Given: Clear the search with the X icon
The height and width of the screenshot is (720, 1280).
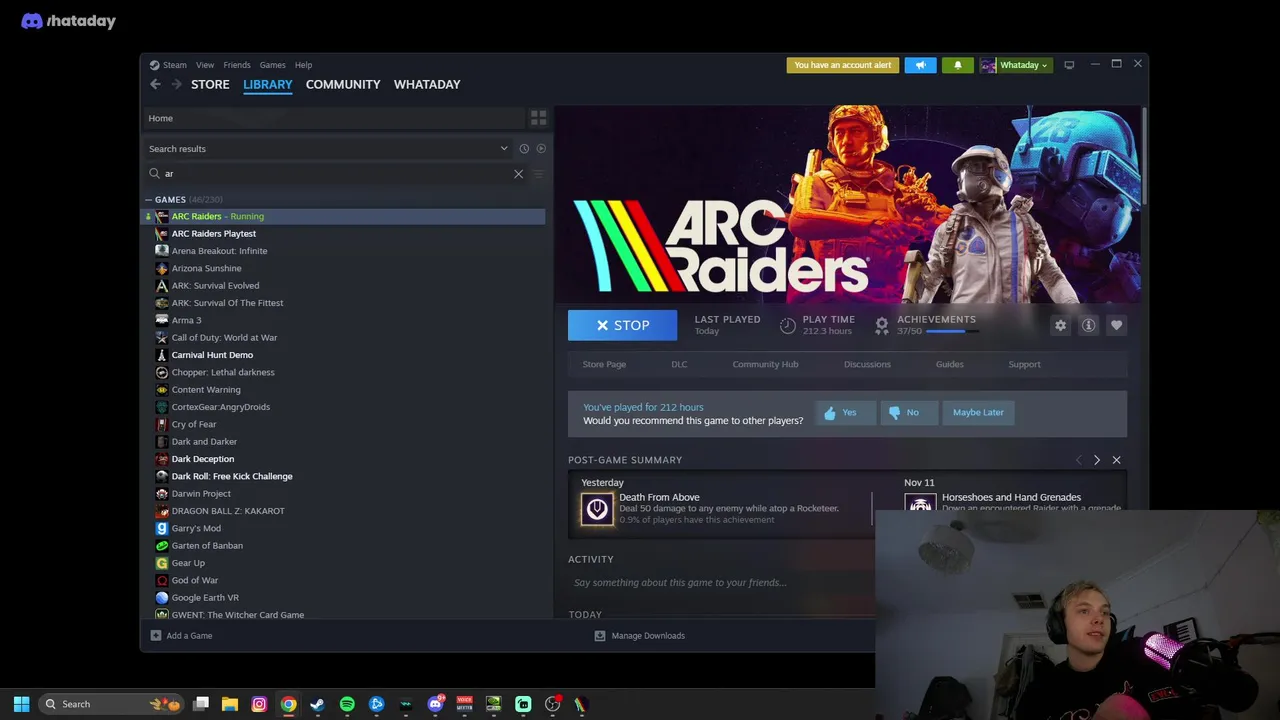Looking at the screenshot, I should pyautogui.click(x=518, y=174).
